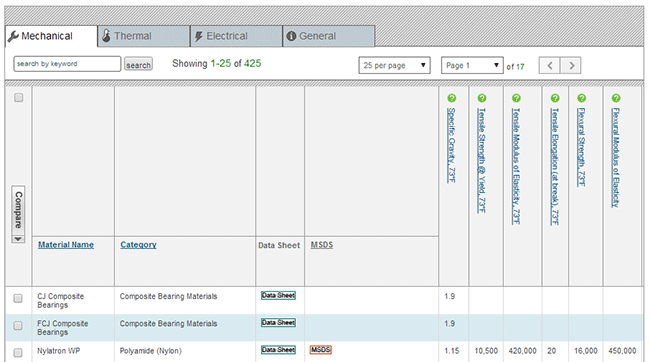This screenshot has width=650, height=362.
Task: Toggle the select-all checkbox in header
Action: tap(19, 98)
